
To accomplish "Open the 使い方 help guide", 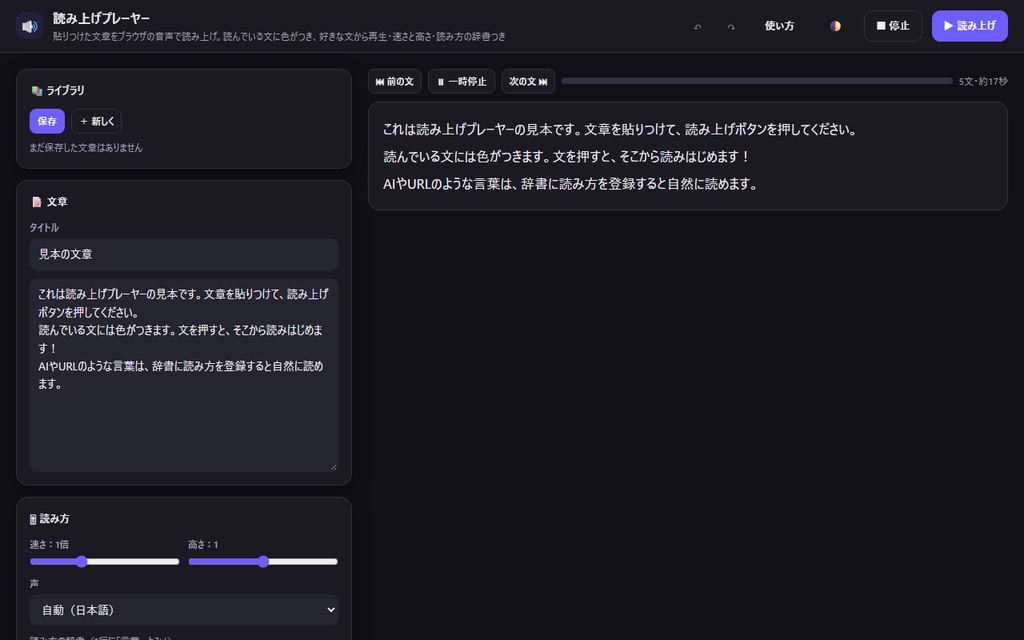I will [779, 26].
